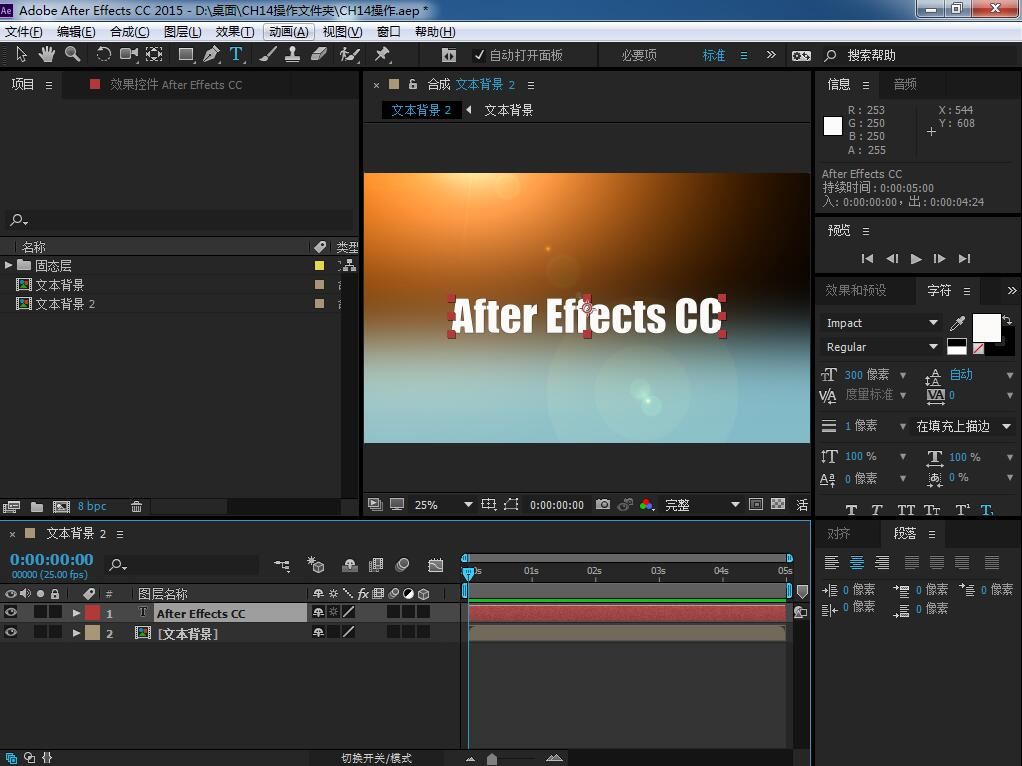
Task: Enable Draft 3D in the timeline
Action: pyautogui.click(x=316, y=565)
